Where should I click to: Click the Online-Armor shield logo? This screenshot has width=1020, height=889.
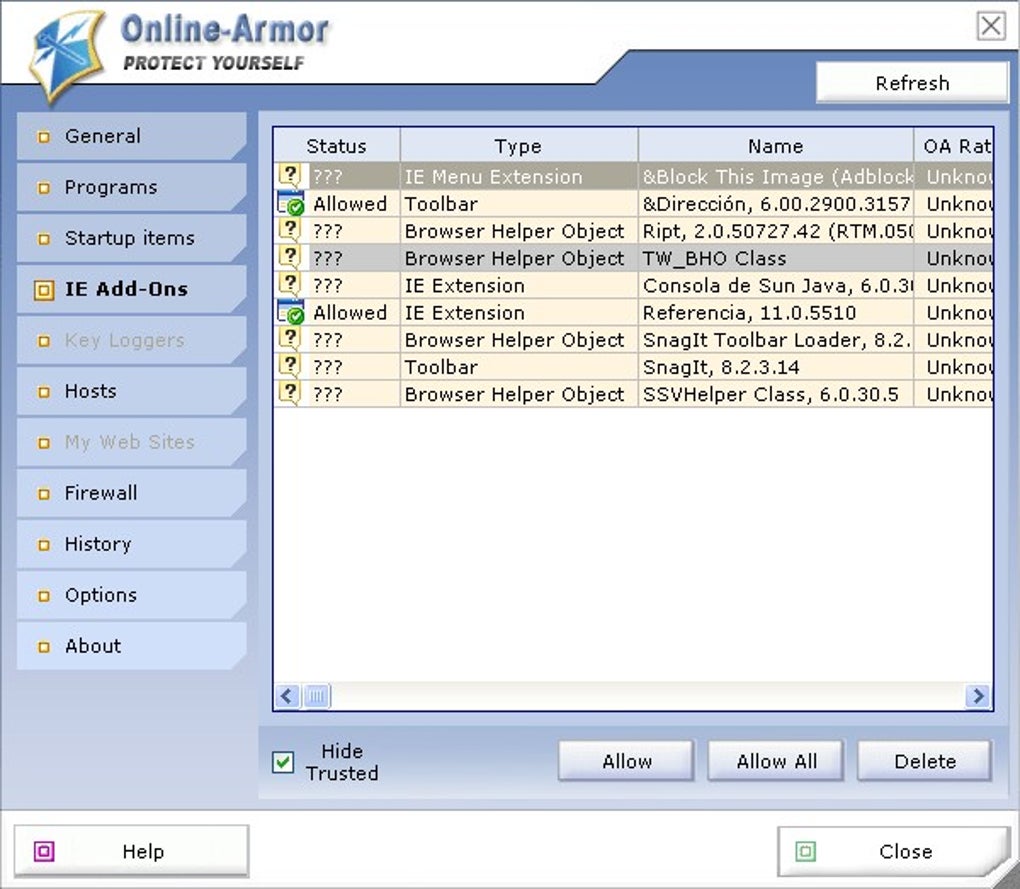point(67,57)
